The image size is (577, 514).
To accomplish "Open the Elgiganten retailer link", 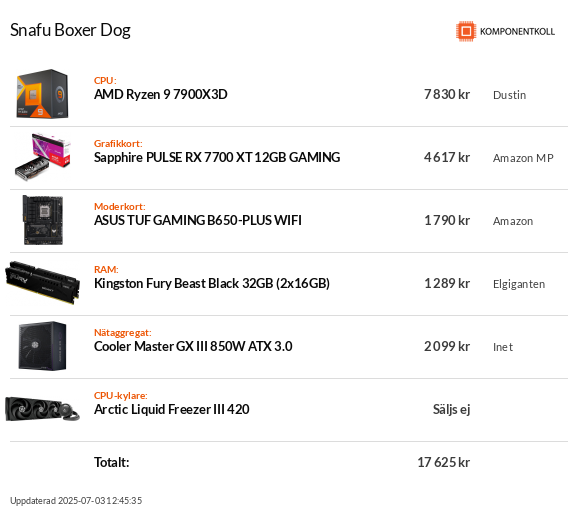I will 519,284.
